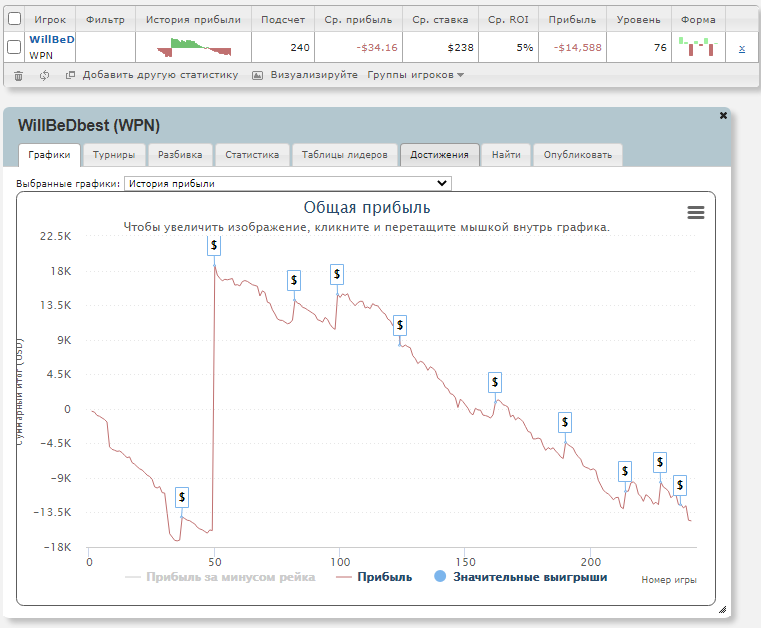Click the highest $ win marker near game 50
The width and height of the screenshot is (761, 628).
pyautogui.click(x=214, y=245)
